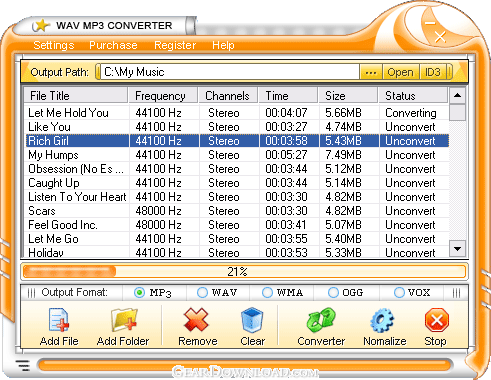
Task: Select the "Let Me Hold You" row
Action: pyautogui.click(x=237, y=113)
